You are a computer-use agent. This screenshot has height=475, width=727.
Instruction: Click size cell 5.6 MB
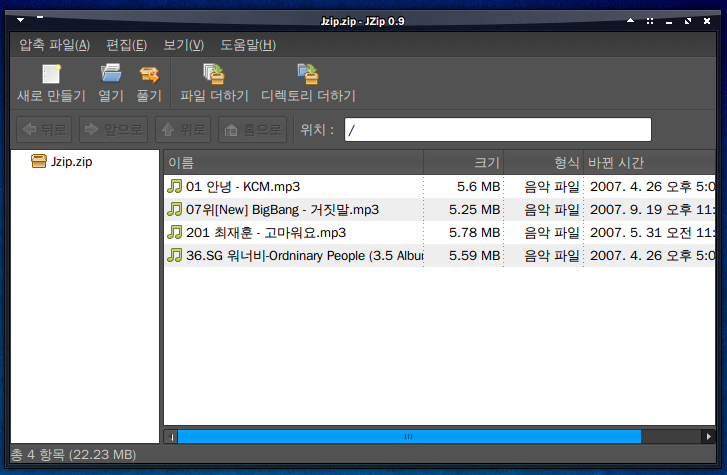(x=478, y=186)
